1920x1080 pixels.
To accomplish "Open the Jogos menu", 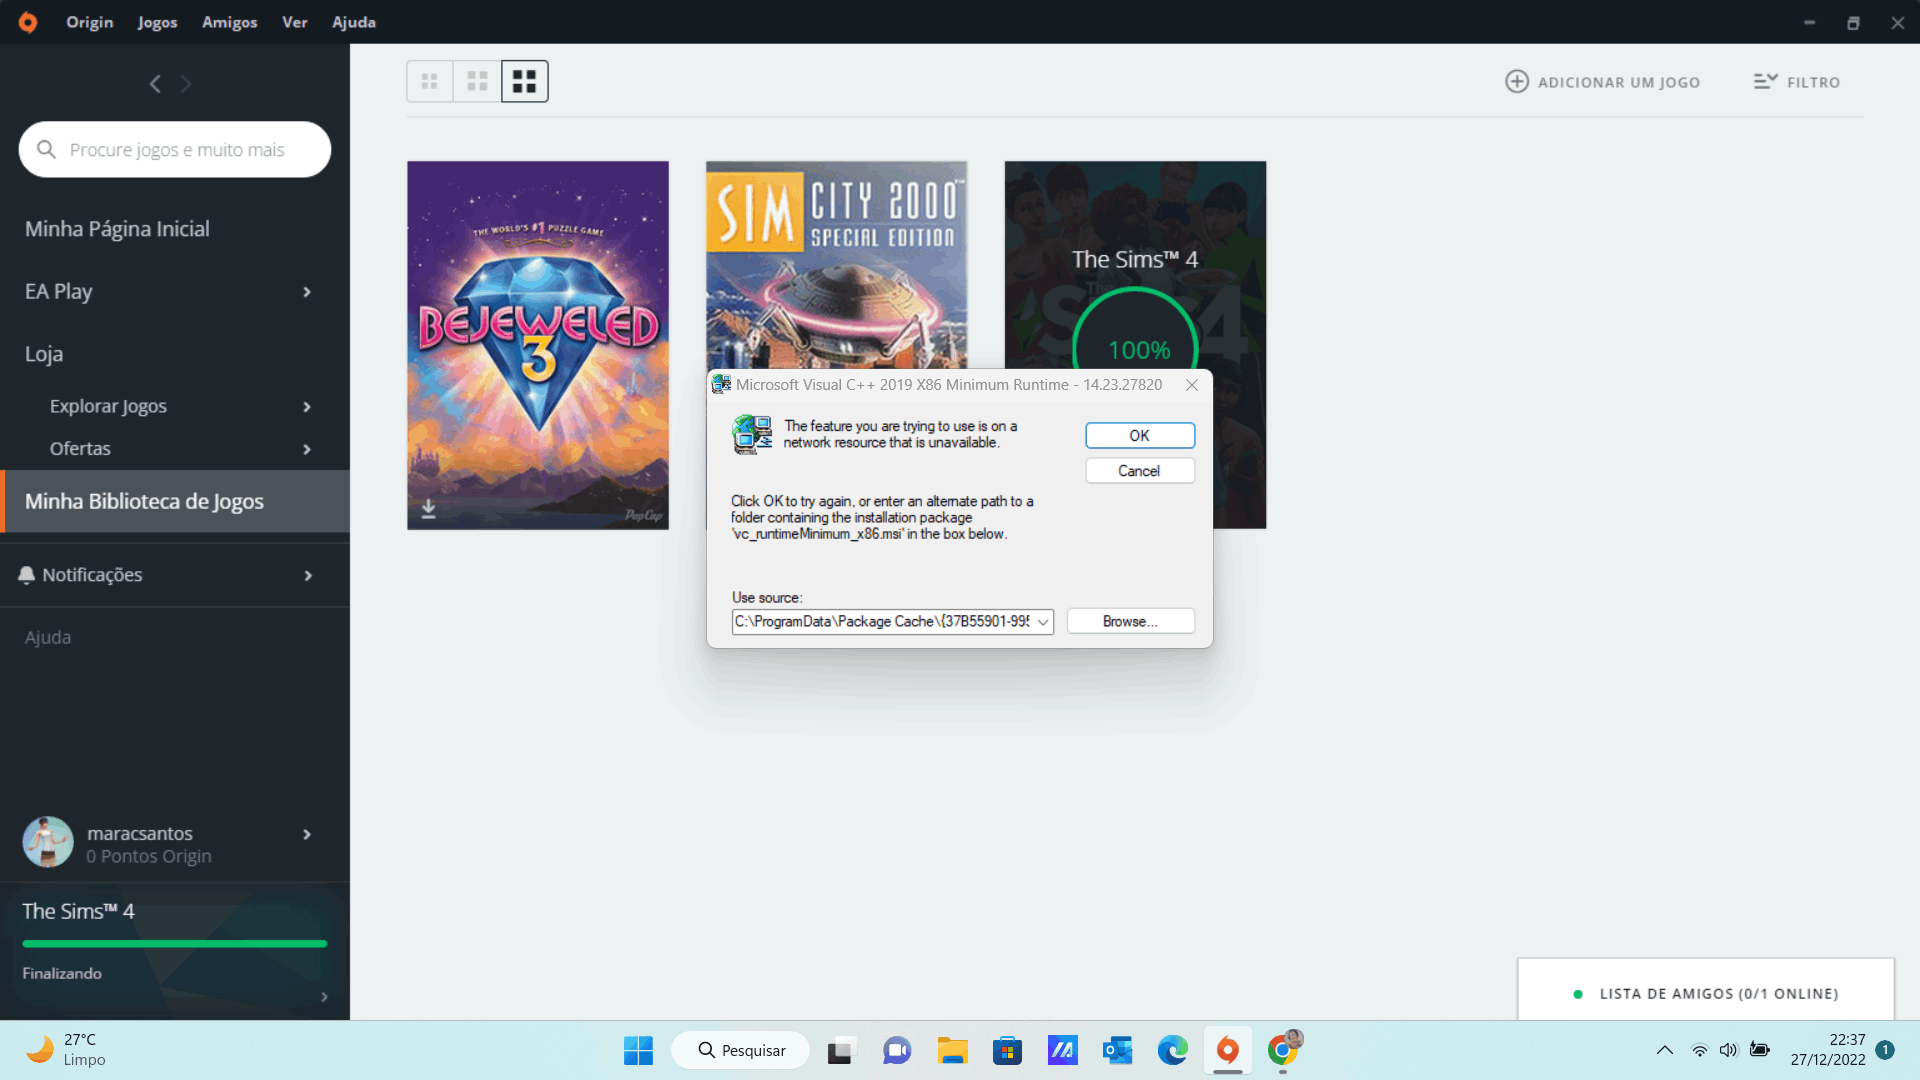I will [x=157, y=22].
